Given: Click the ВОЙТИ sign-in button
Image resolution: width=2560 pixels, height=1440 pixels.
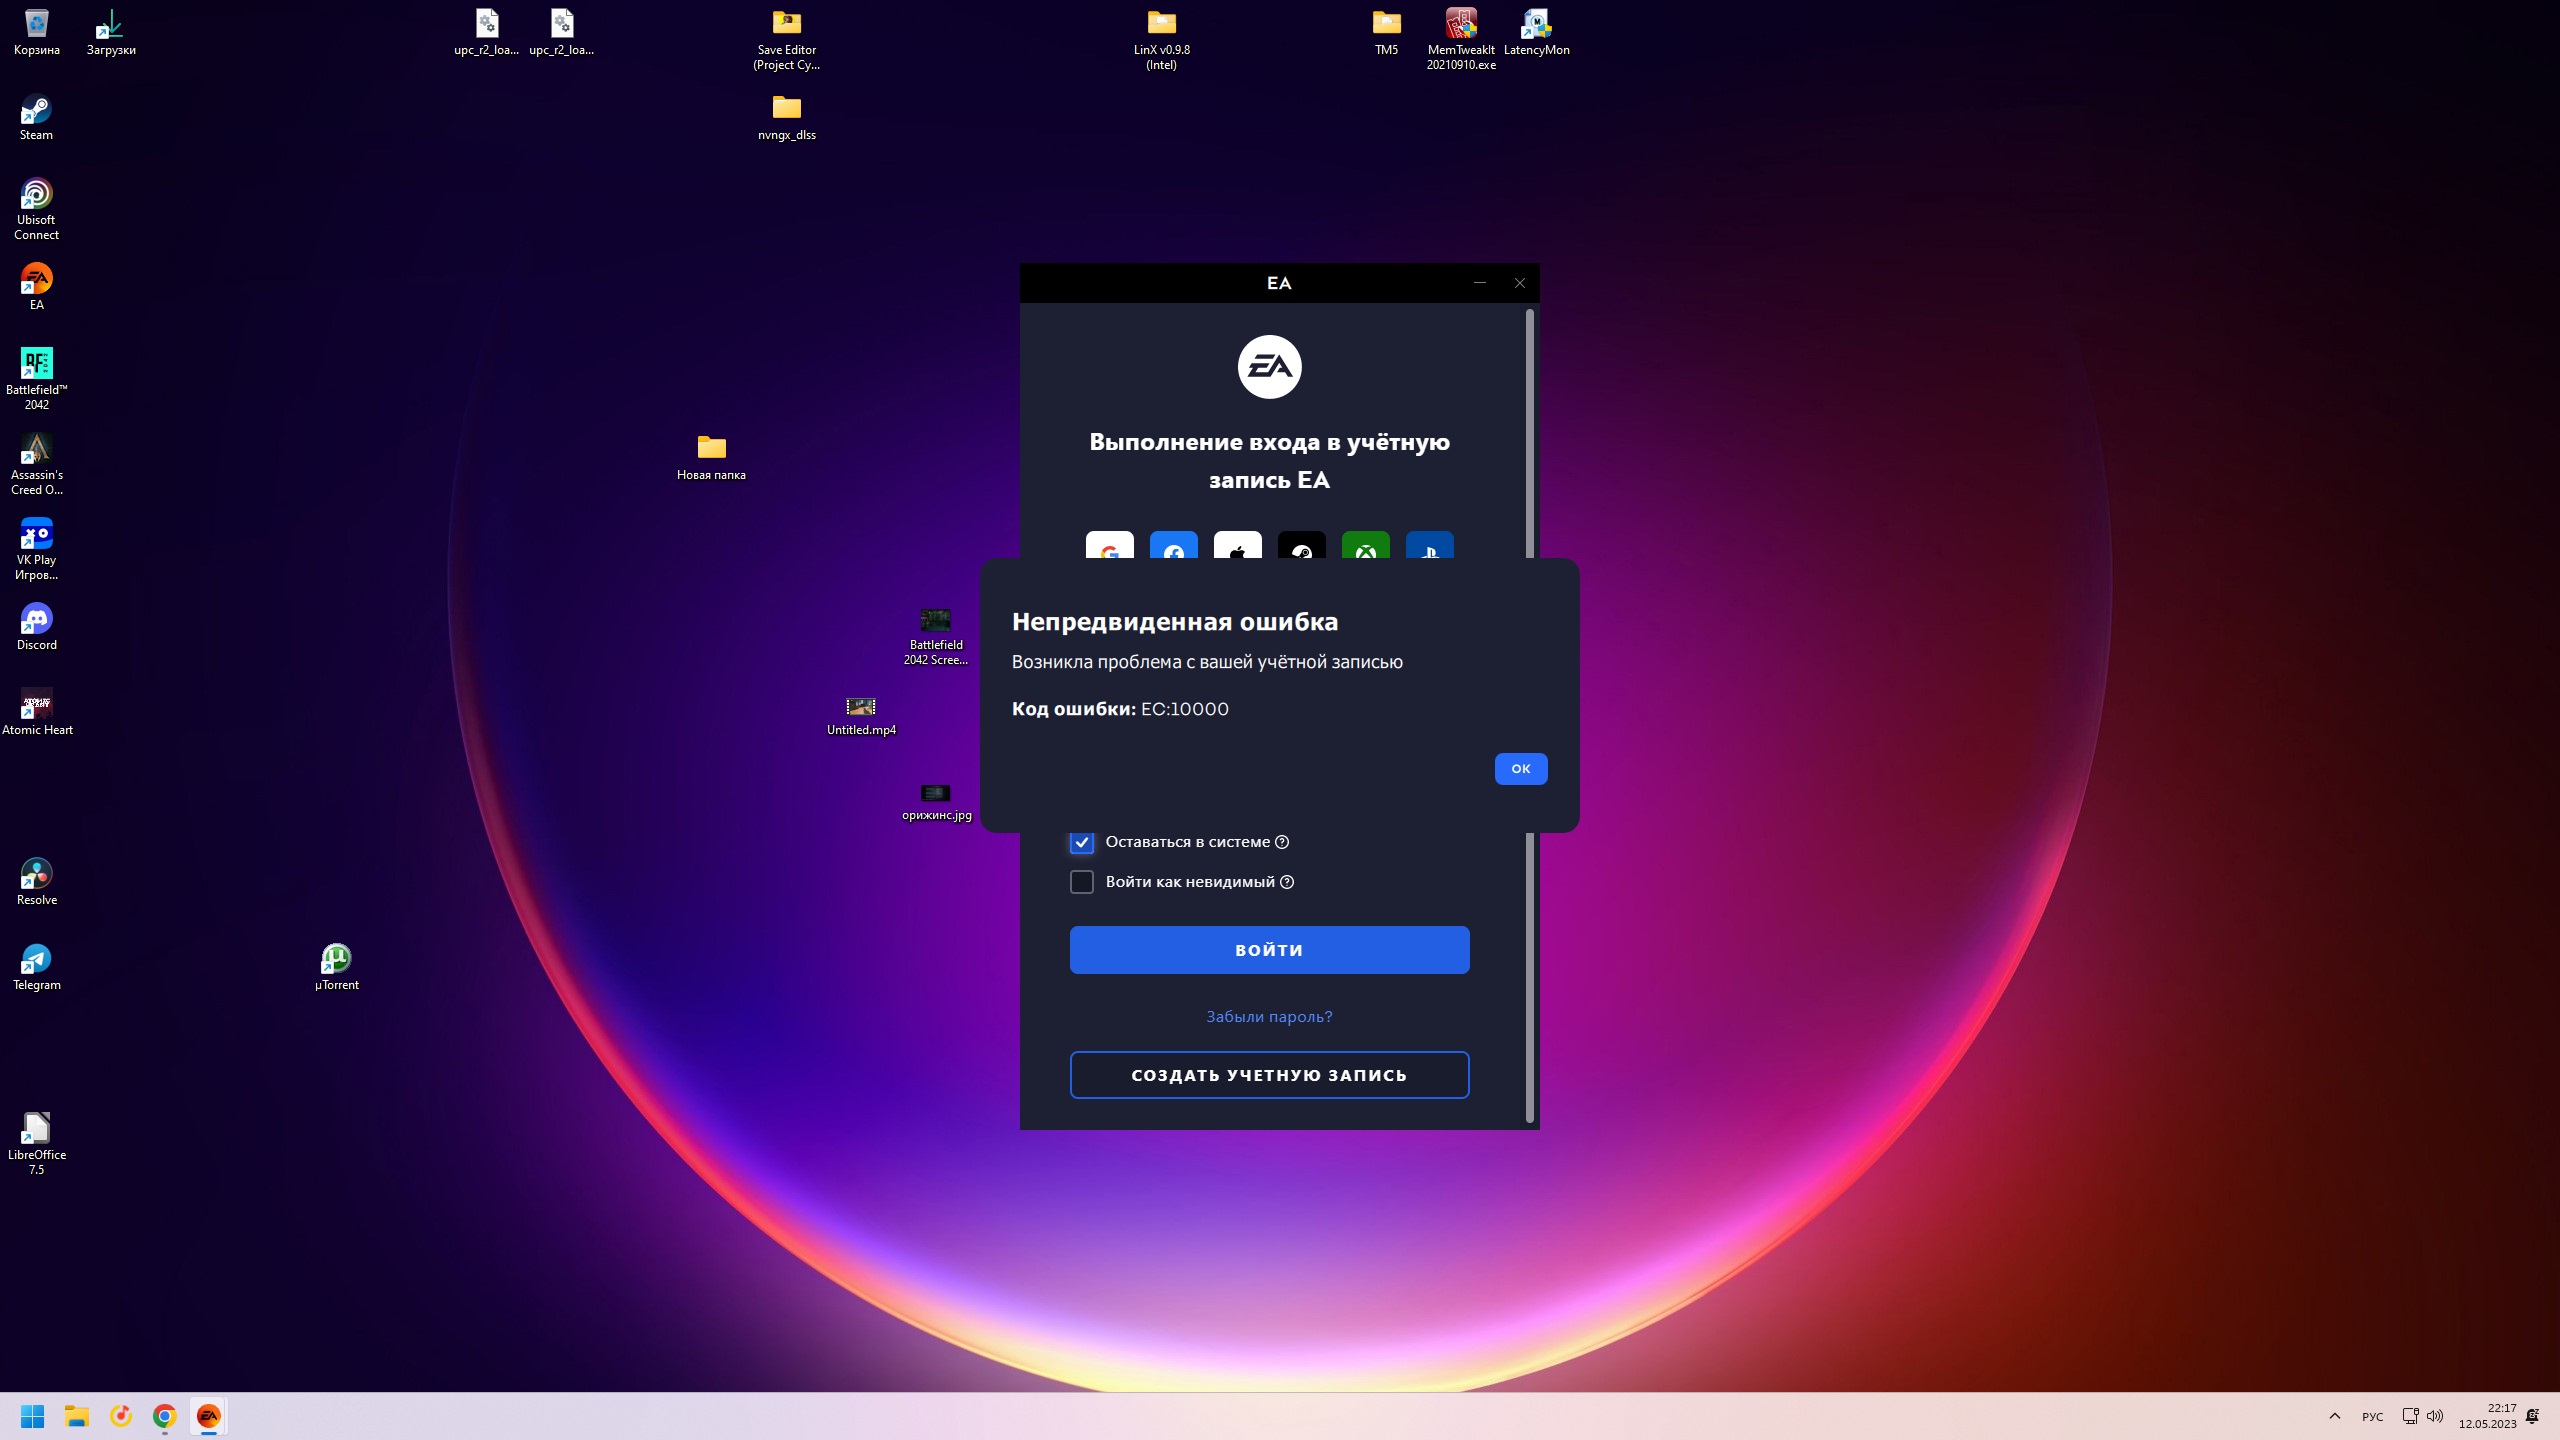Looking at the screenshot, I should (x=1269, y=950).
